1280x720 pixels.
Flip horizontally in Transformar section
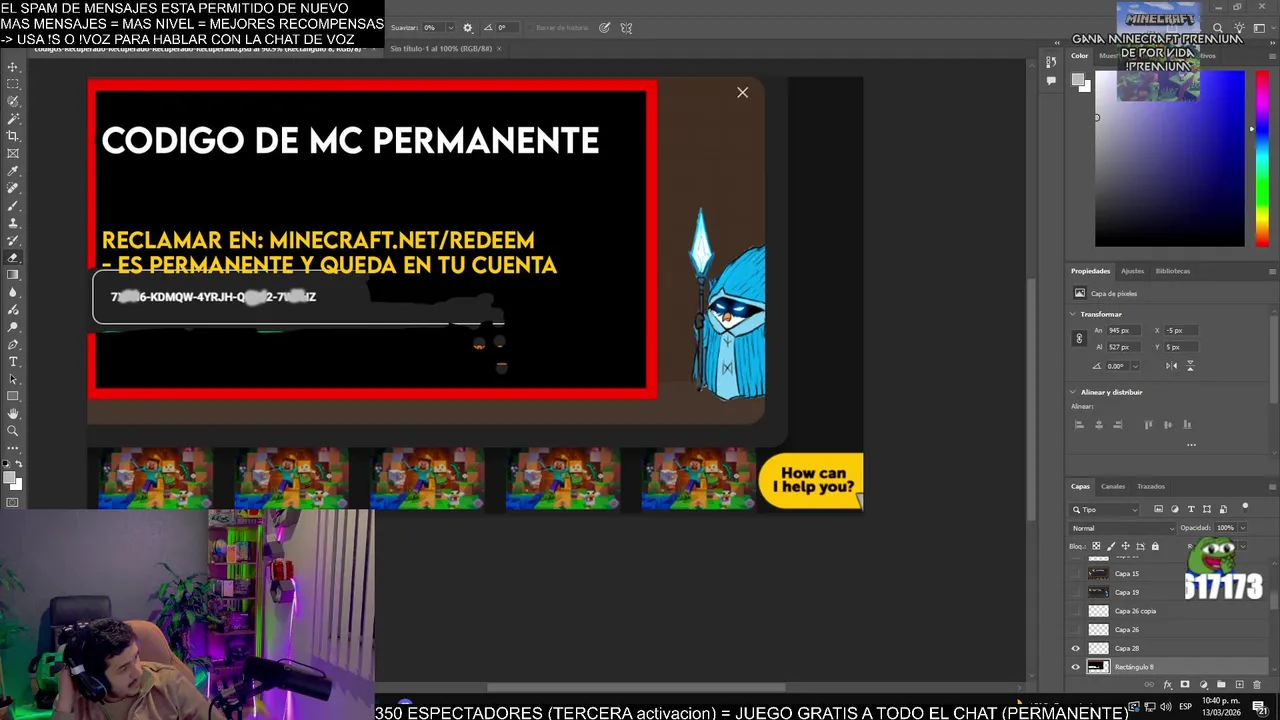pos(1172,366)
